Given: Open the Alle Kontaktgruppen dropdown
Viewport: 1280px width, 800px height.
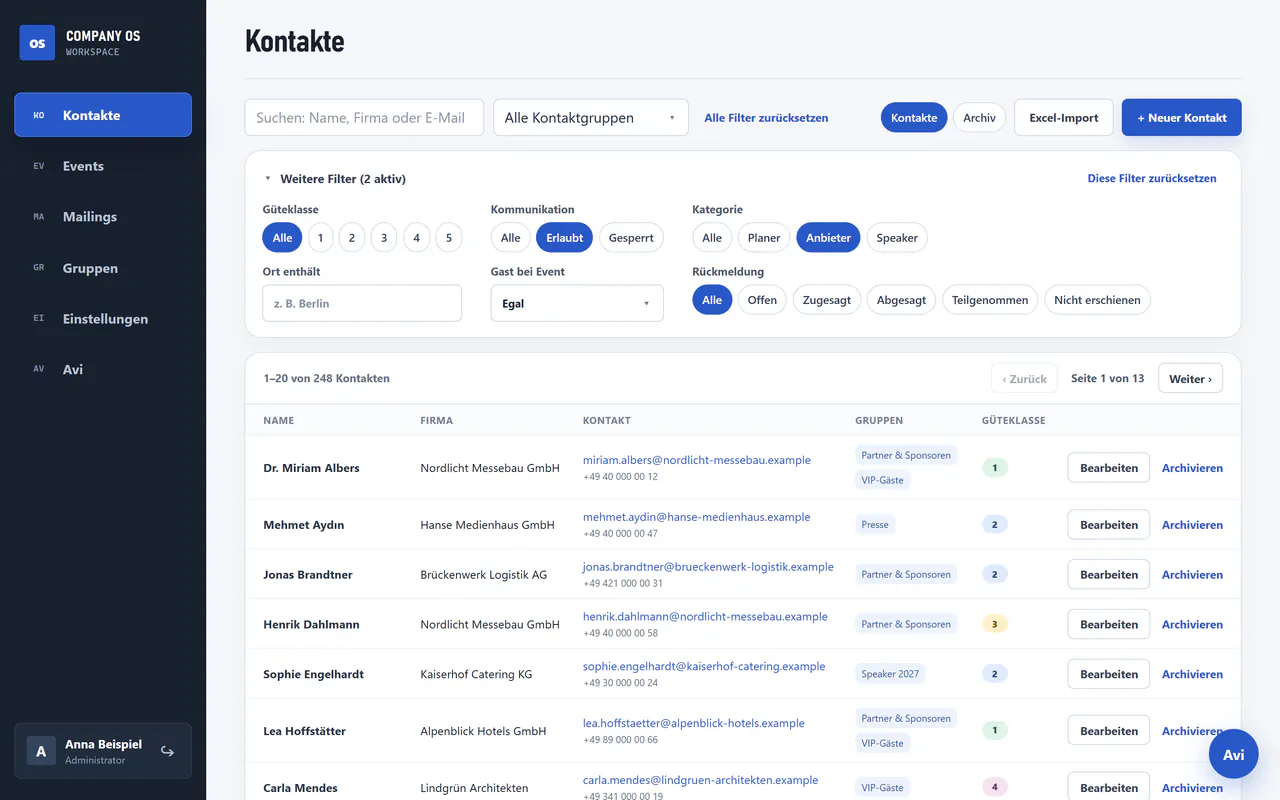Looking at the screenshot, I should [591, 117].
